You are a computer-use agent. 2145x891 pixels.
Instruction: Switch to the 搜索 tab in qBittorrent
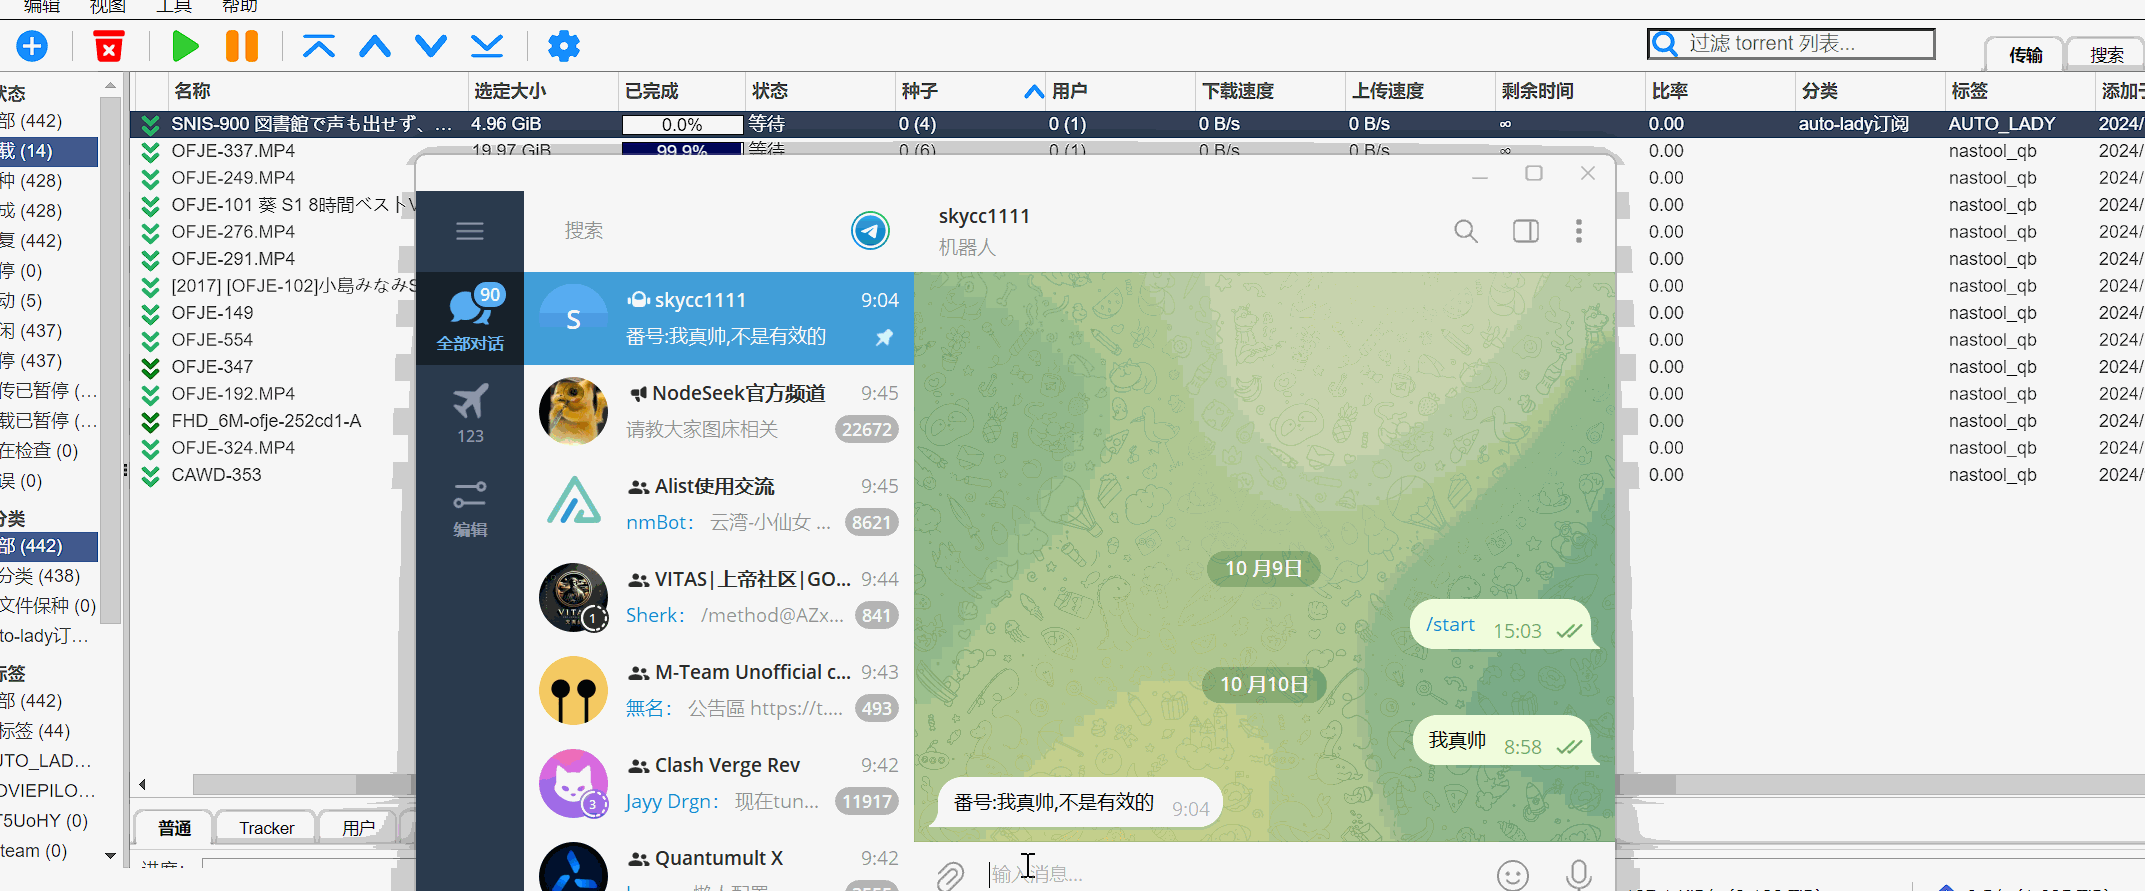point(2106,55)
